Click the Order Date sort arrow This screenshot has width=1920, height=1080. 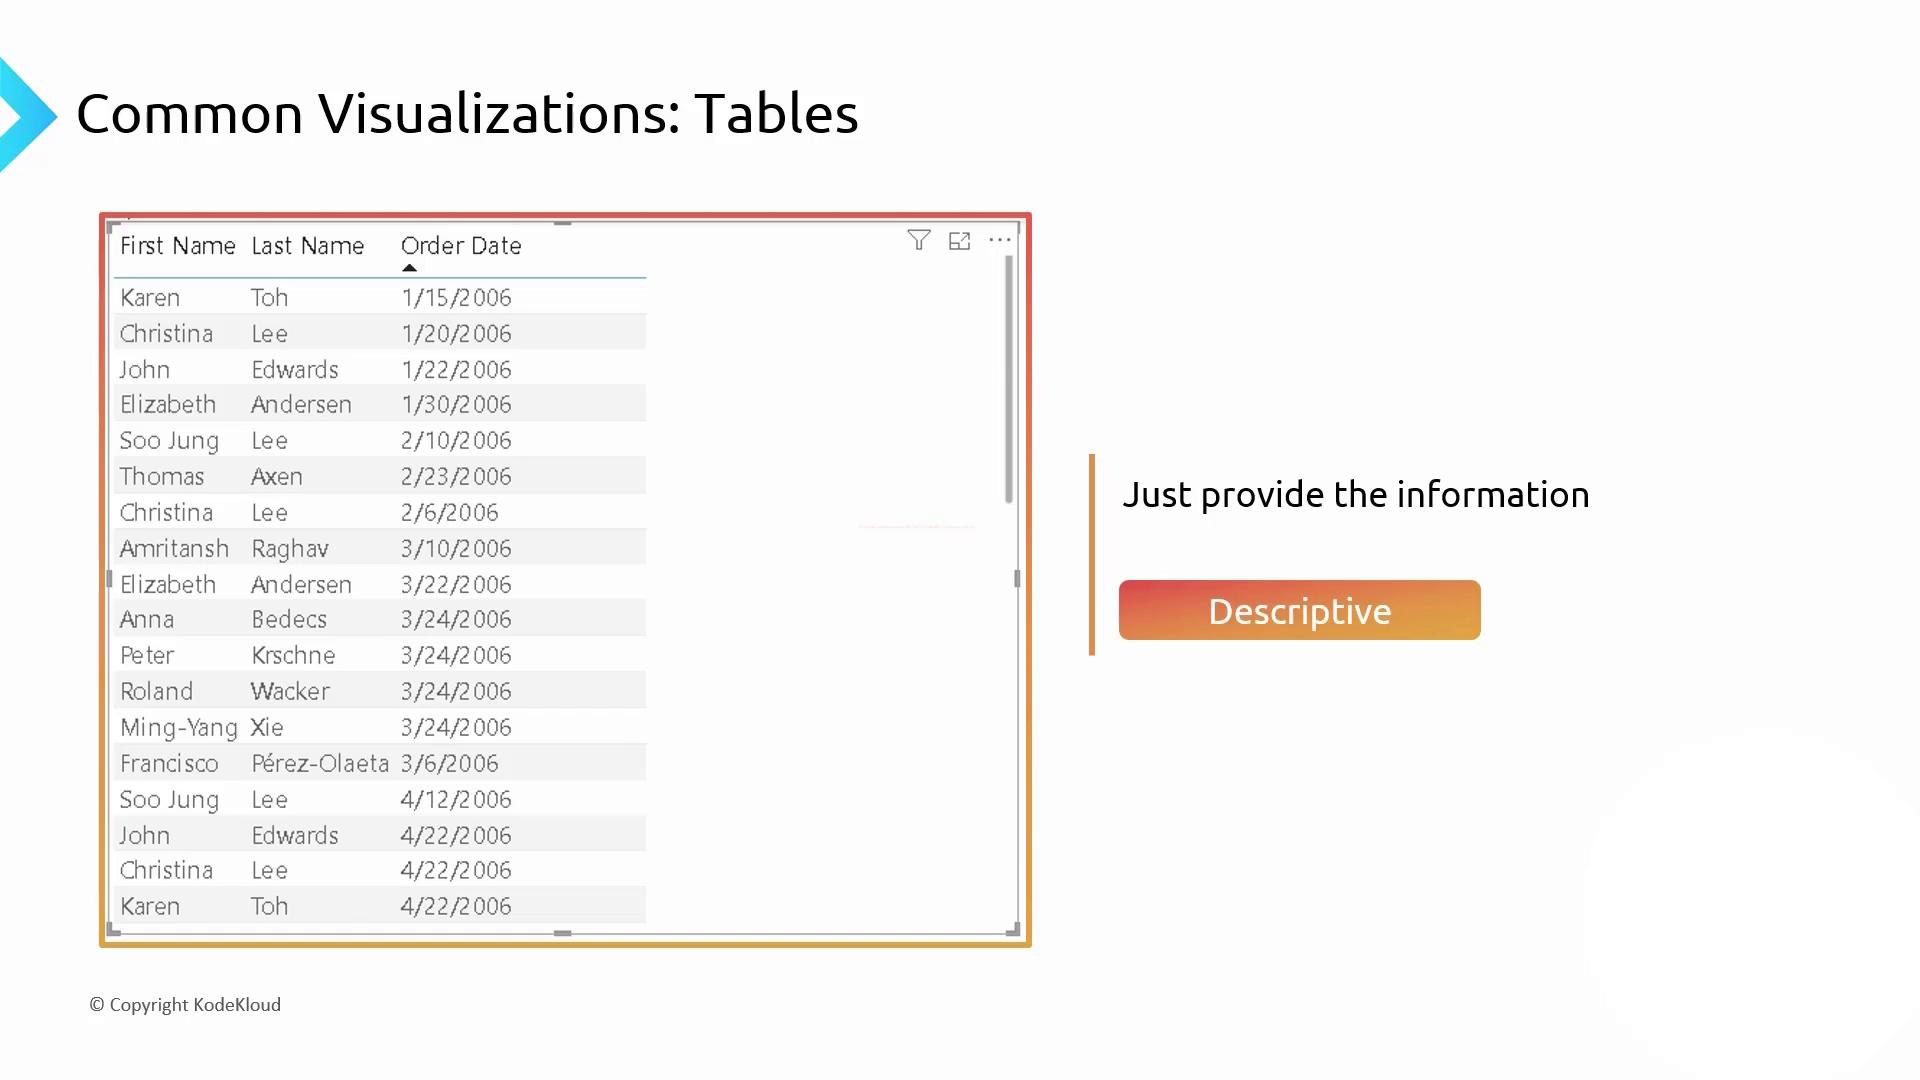[409, 268]
